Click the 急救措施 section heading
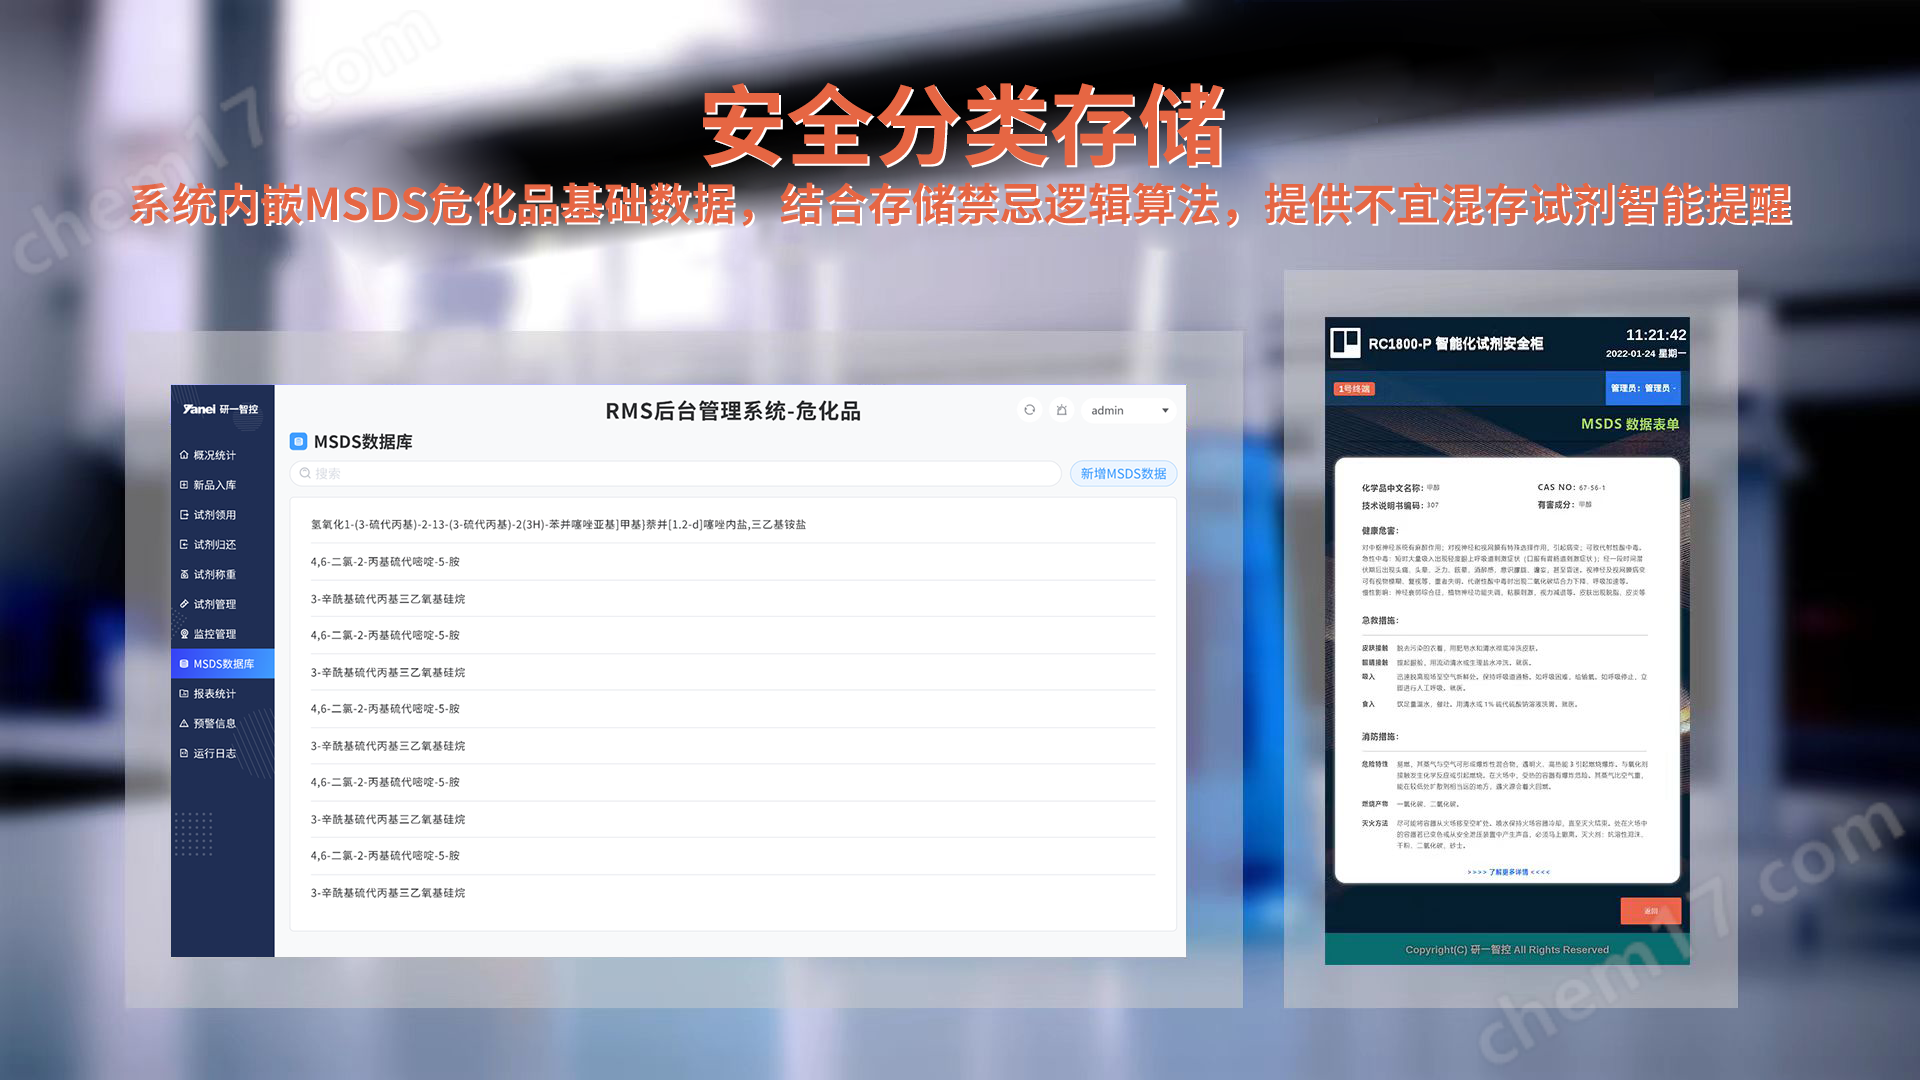The image size is (1920, 1080). click(1380, 621)
